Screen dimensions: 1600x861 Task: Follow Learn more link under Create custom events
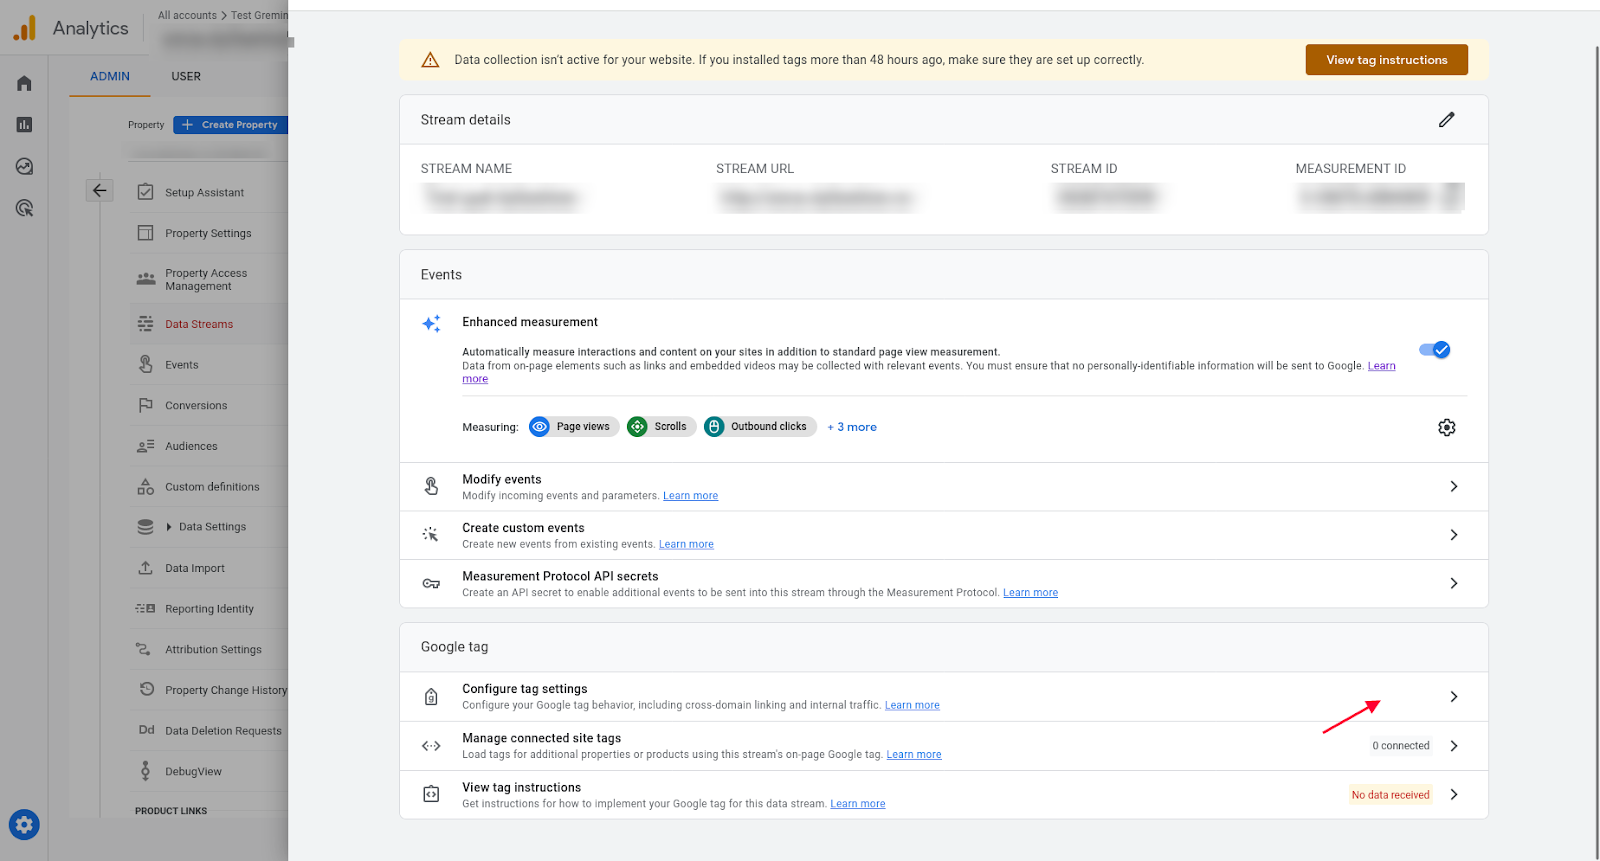pyautogui.click(x=686, y=545)
